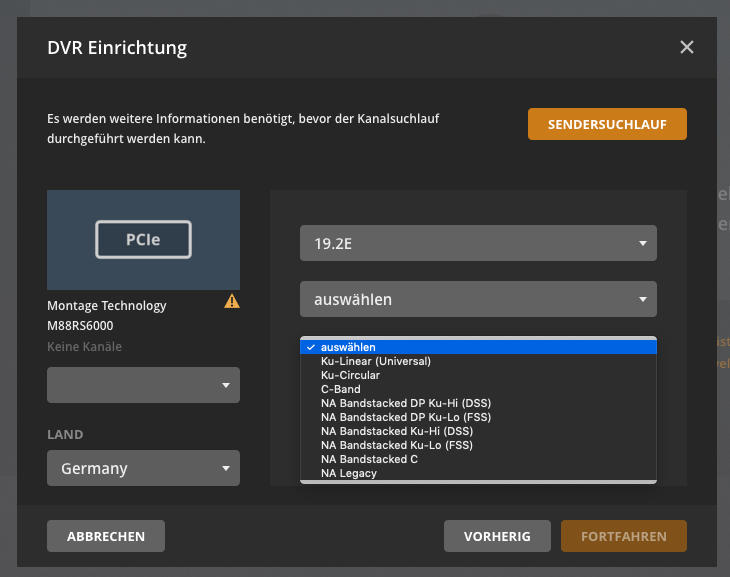730x577 pixels.
Task: Click ABBRECHEN to cancel setup
Action: coord(106,536)
